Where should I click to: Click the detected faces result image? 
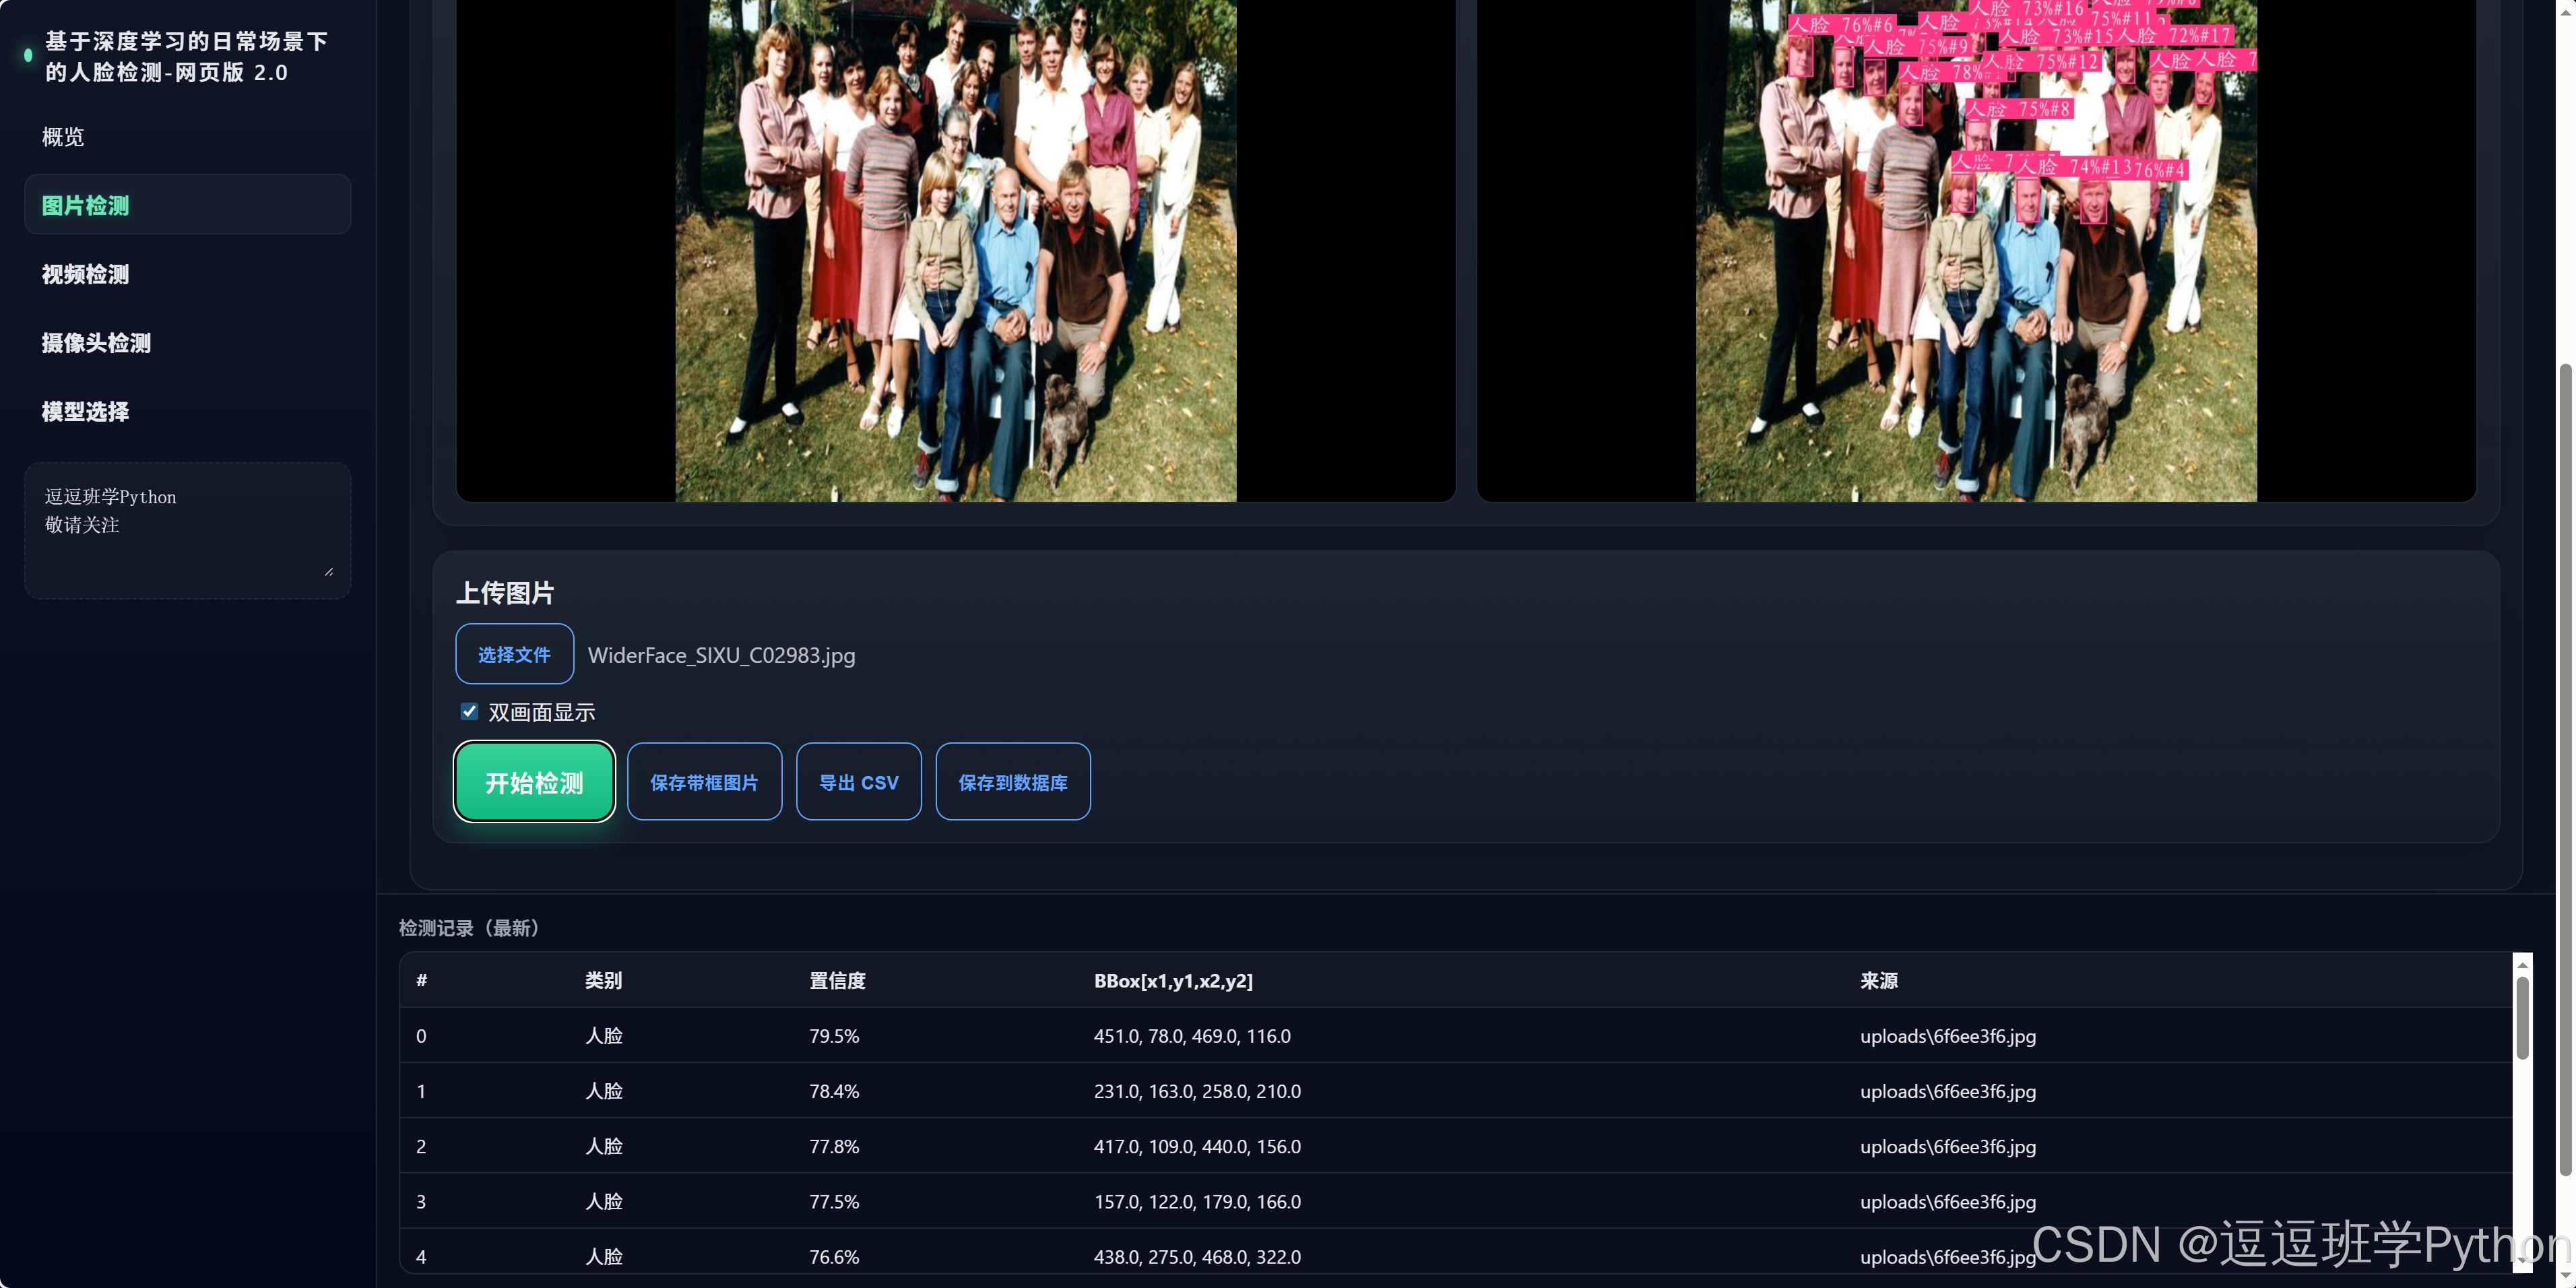point(1976,250)
